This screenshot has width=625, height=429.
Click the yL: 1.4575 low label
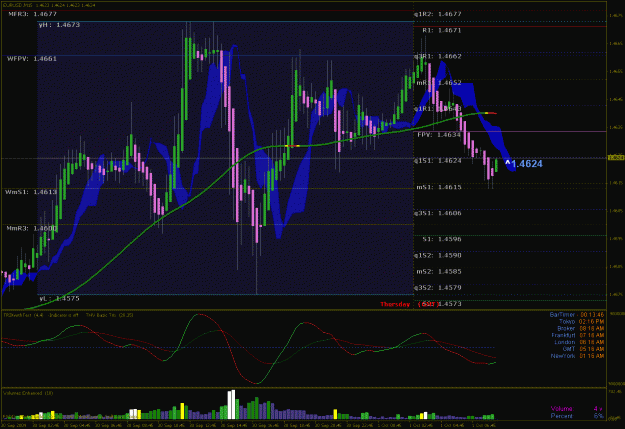click(x=59, y=298)
